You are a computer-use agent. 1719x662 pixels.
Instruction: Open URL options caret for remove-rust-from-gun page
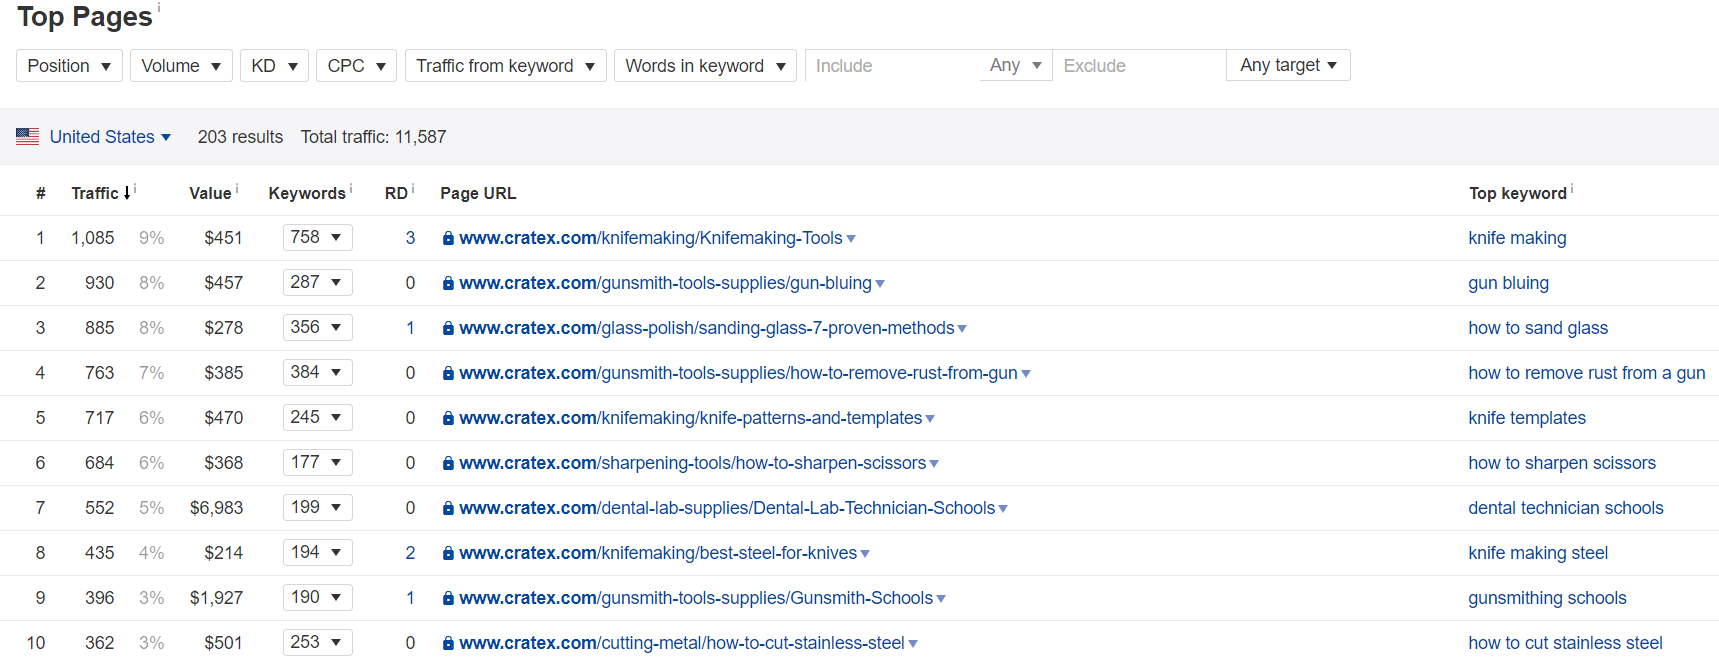pos(1026,374)
